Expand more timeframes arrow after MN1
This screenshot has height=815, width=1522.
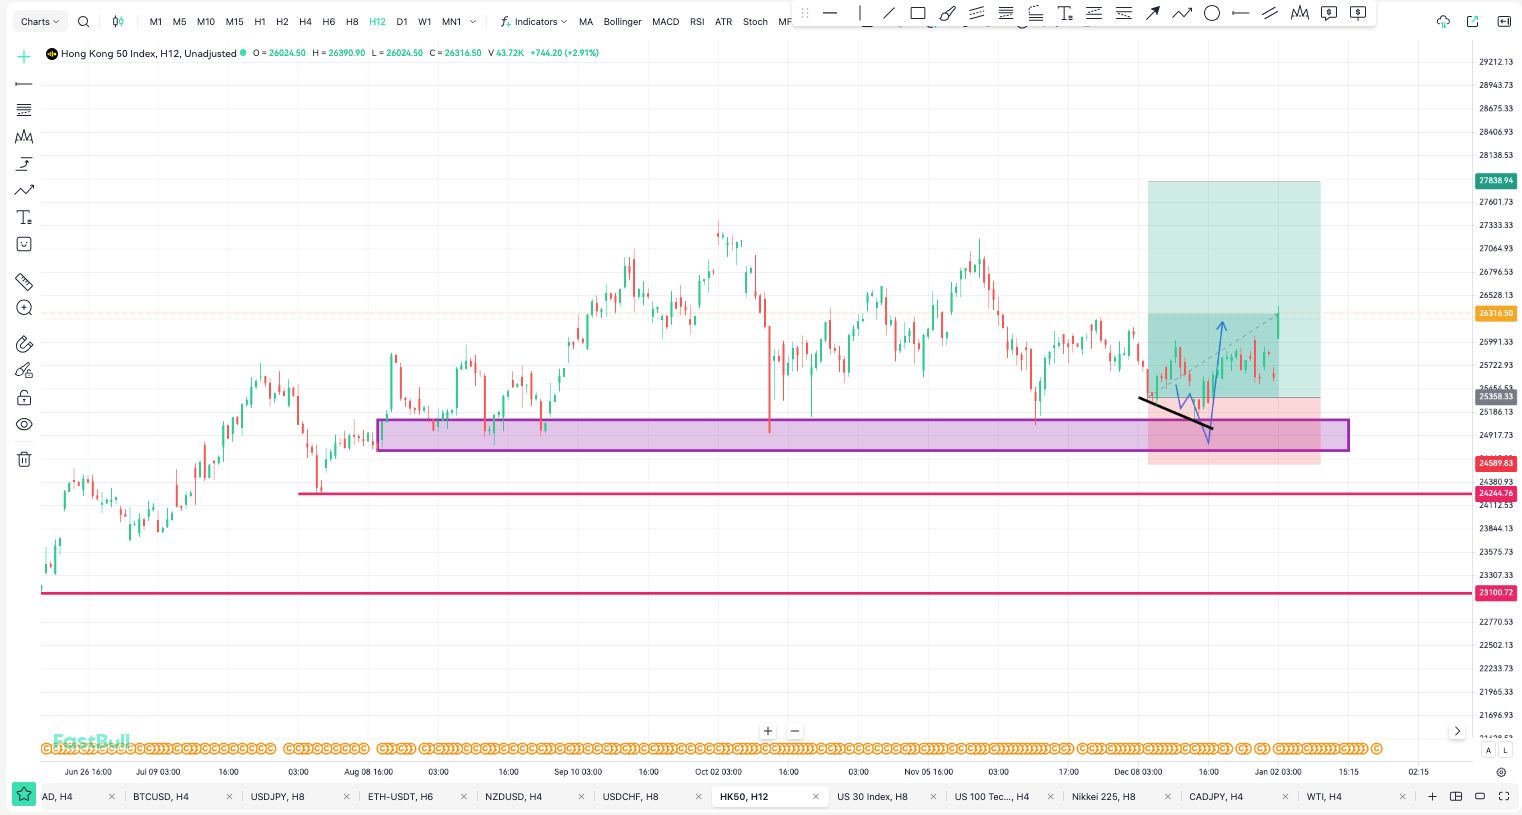click(473, 22)
